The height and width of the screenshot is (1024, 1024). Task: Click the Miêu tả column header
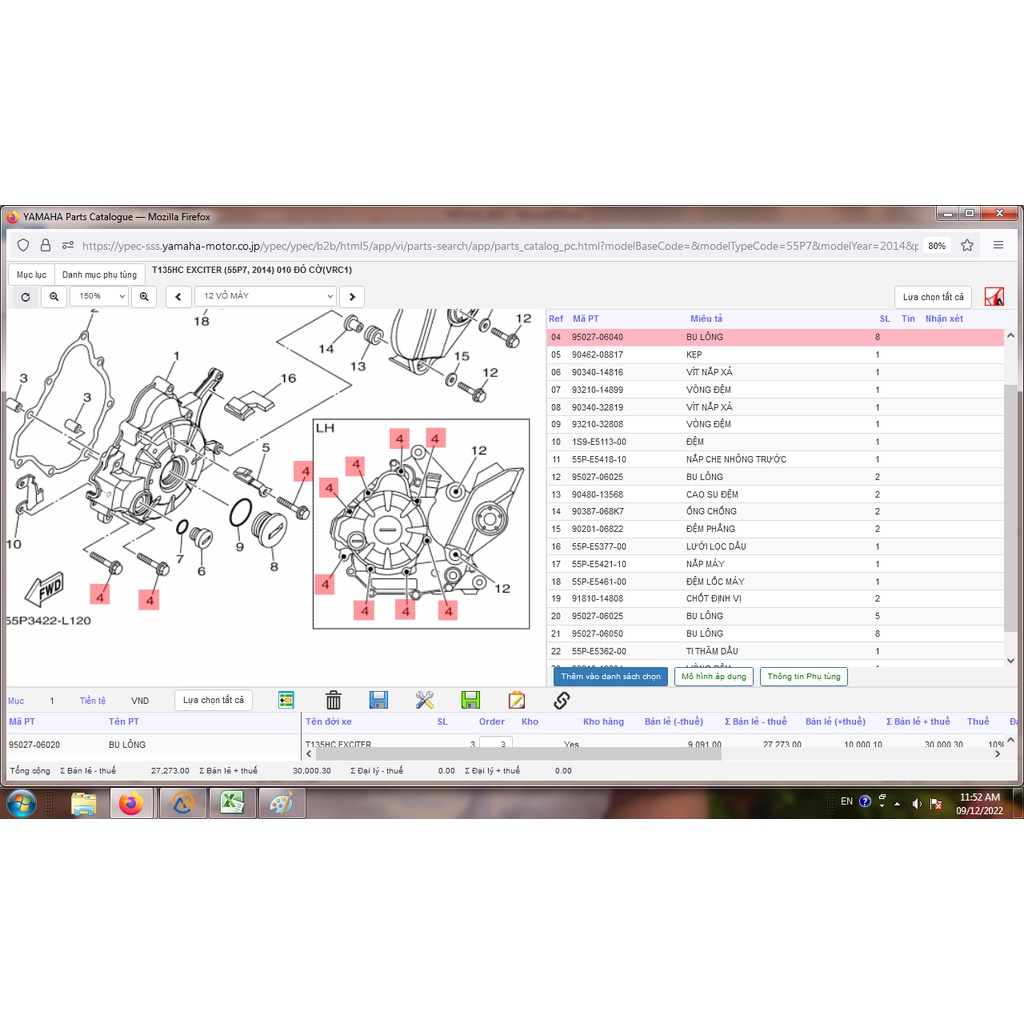(706, 319)
